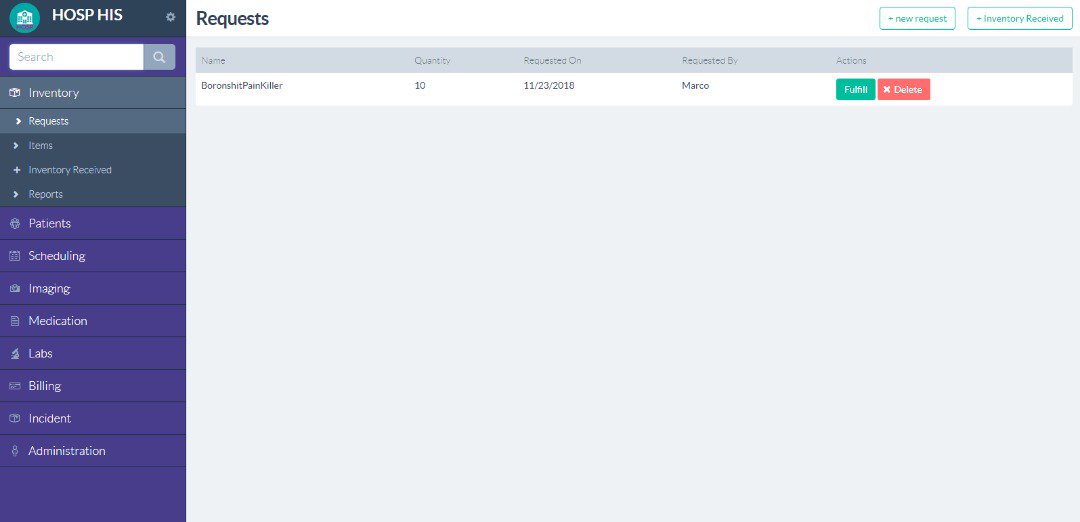Image resolution: width=1080 pixels, height=522 pixels.
Task: Click the Imaging camera icon
Action: pyautogui.click(x=15, y=289)
